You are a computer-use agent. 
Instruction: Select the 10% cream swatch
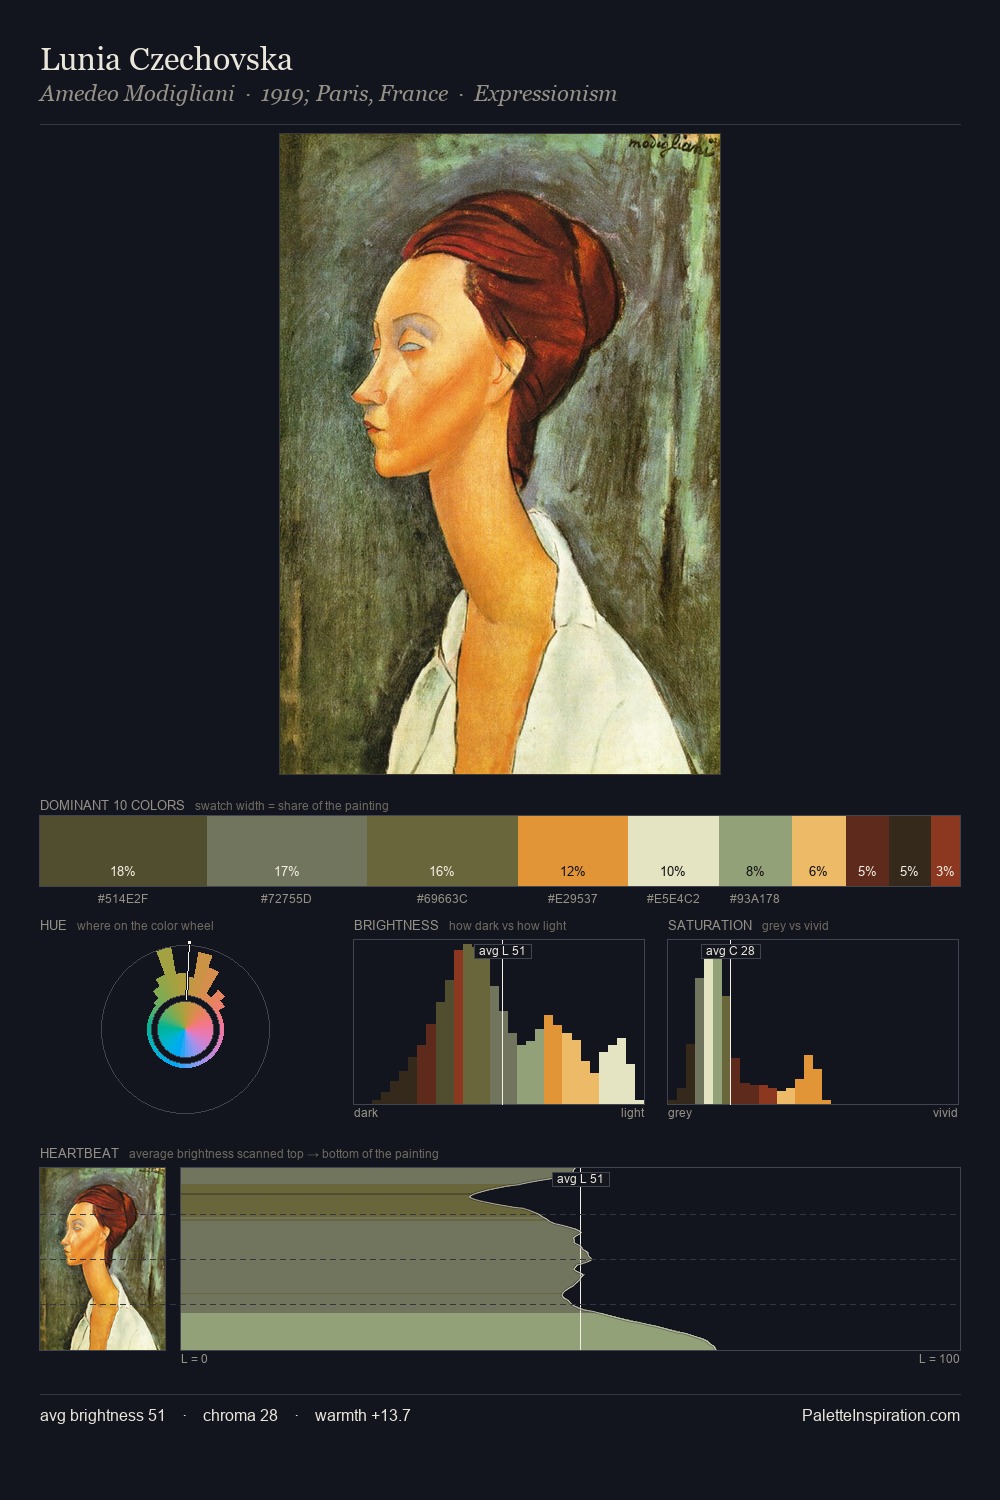point(673,851)
